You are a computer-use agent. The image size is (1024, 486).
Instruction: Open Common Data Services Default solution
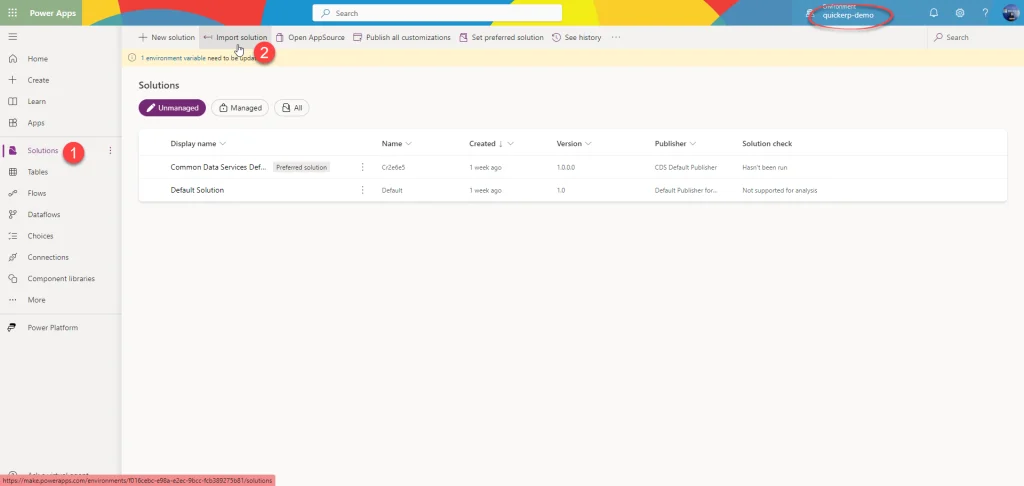[x=218, y=167]
